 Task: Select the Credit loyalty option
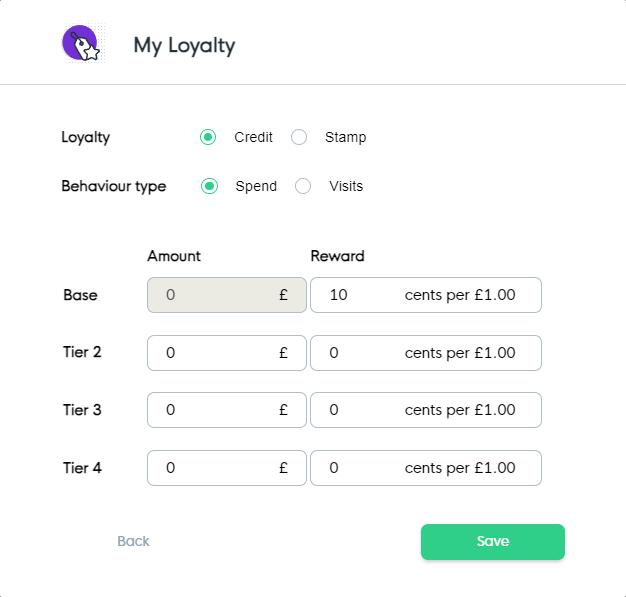tap(208, 138)
